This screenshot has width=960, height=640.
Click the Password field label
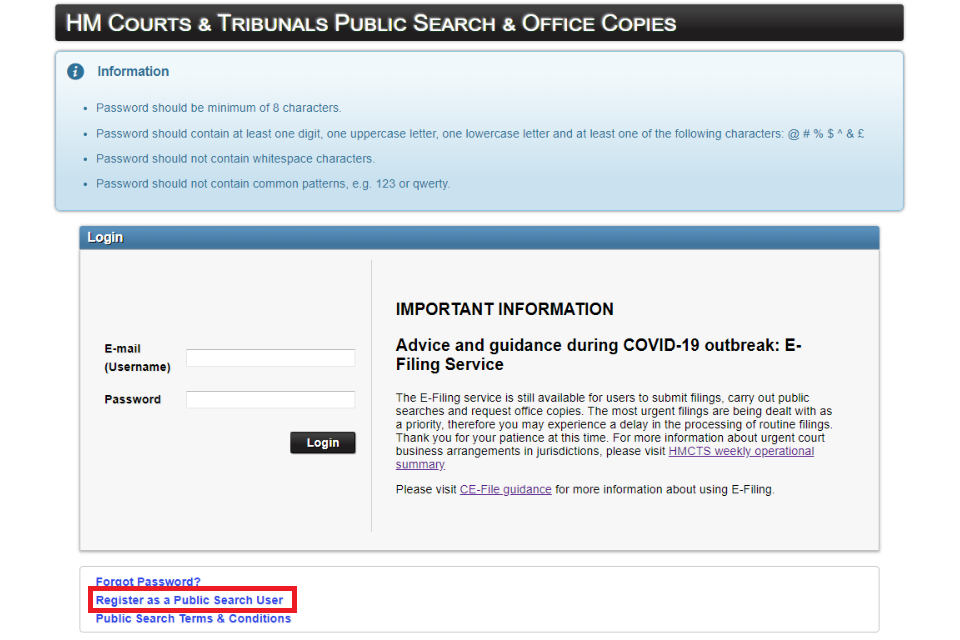tap(132, 400)
